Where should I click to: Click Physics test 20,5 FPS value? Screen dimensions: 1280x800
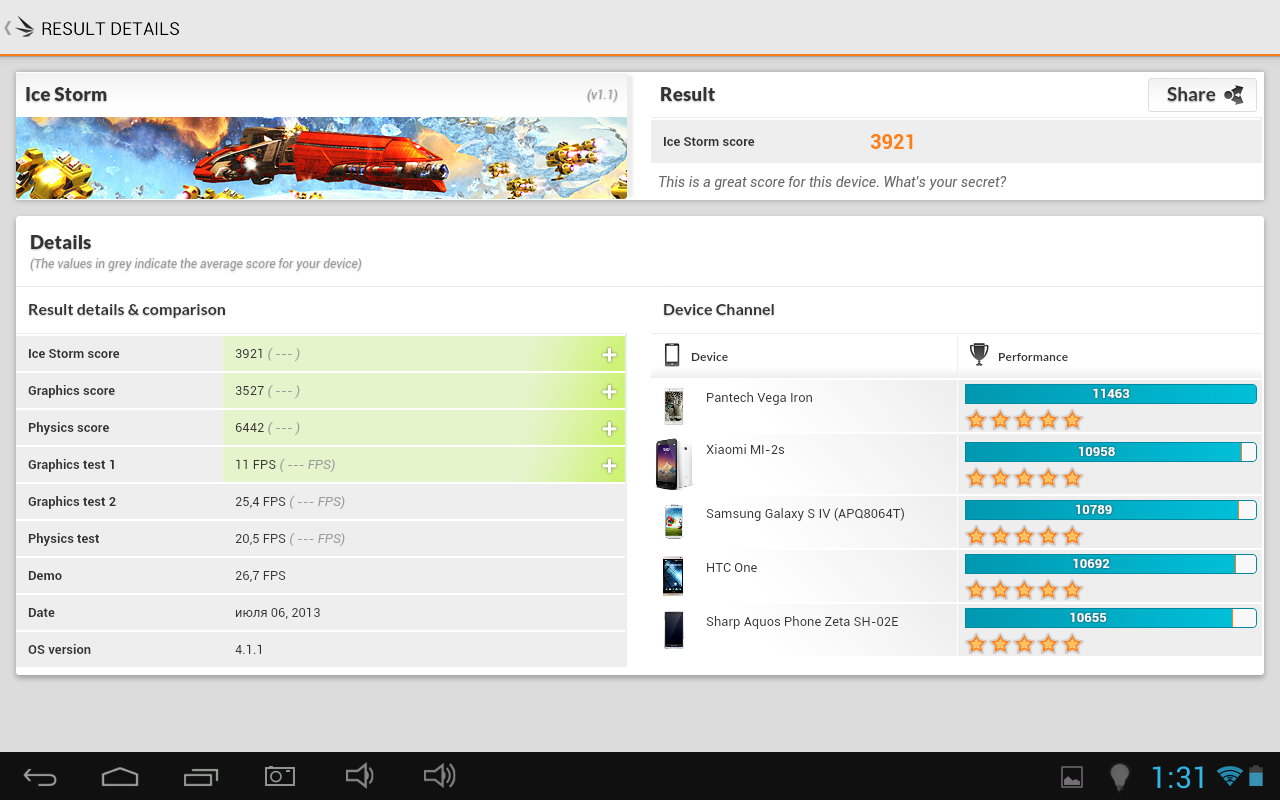260,539
